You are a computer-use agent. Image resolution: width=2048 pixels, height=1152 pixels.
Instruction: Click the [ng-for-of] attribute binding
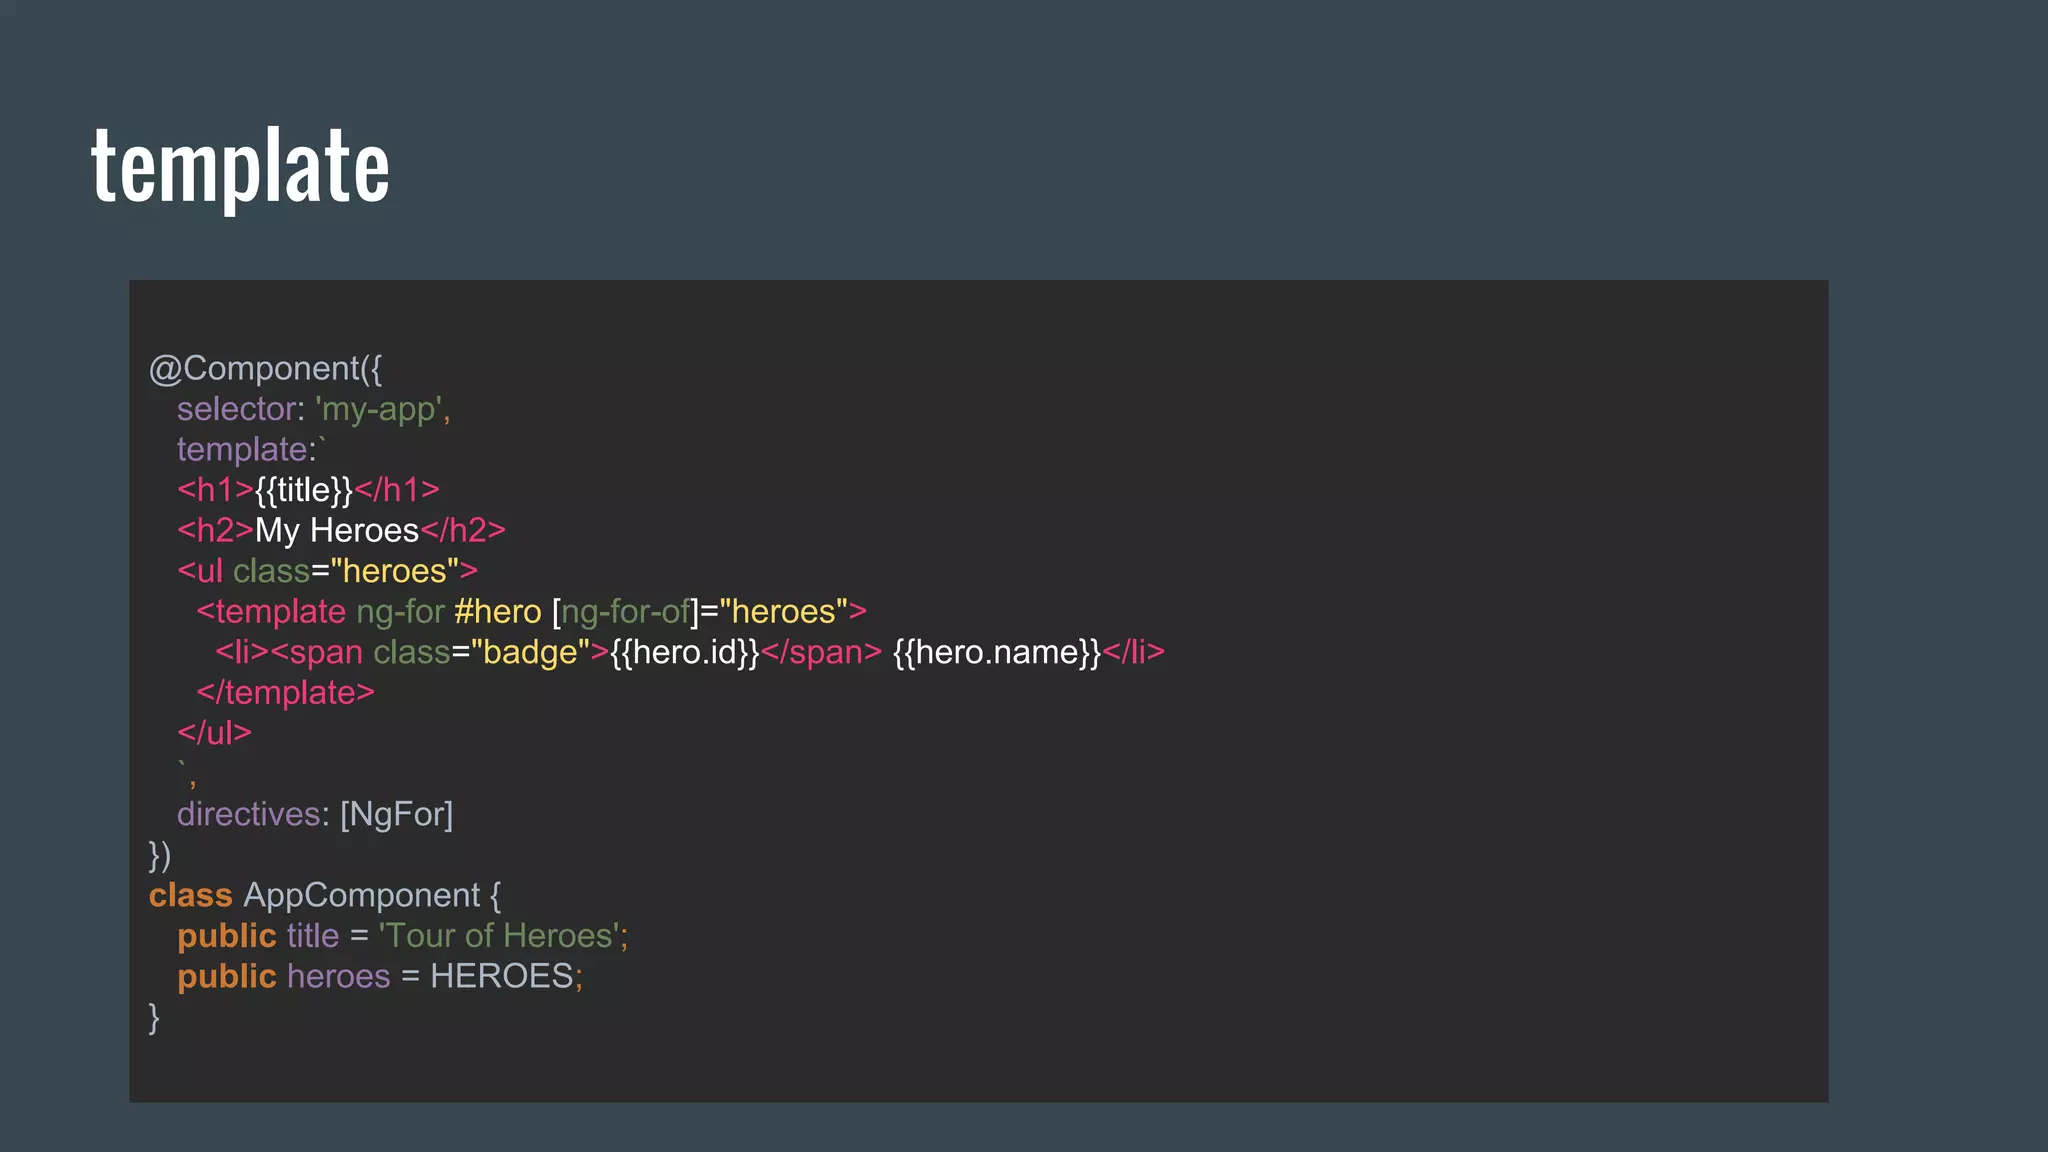pyautogui.click(x=624, y=612)
